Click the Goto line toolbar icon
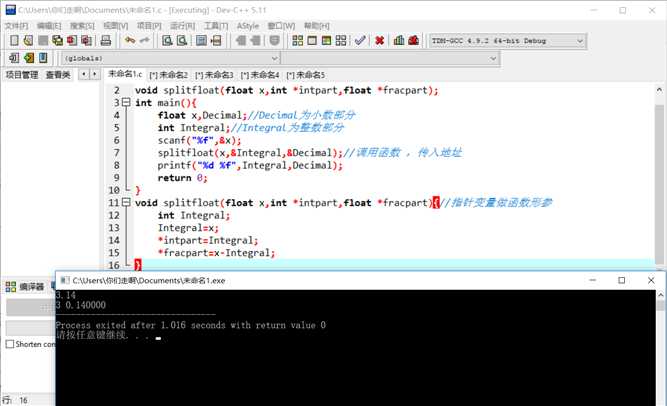Image resolution: width=667 pixels, height=406 pixels. point(216,40)
